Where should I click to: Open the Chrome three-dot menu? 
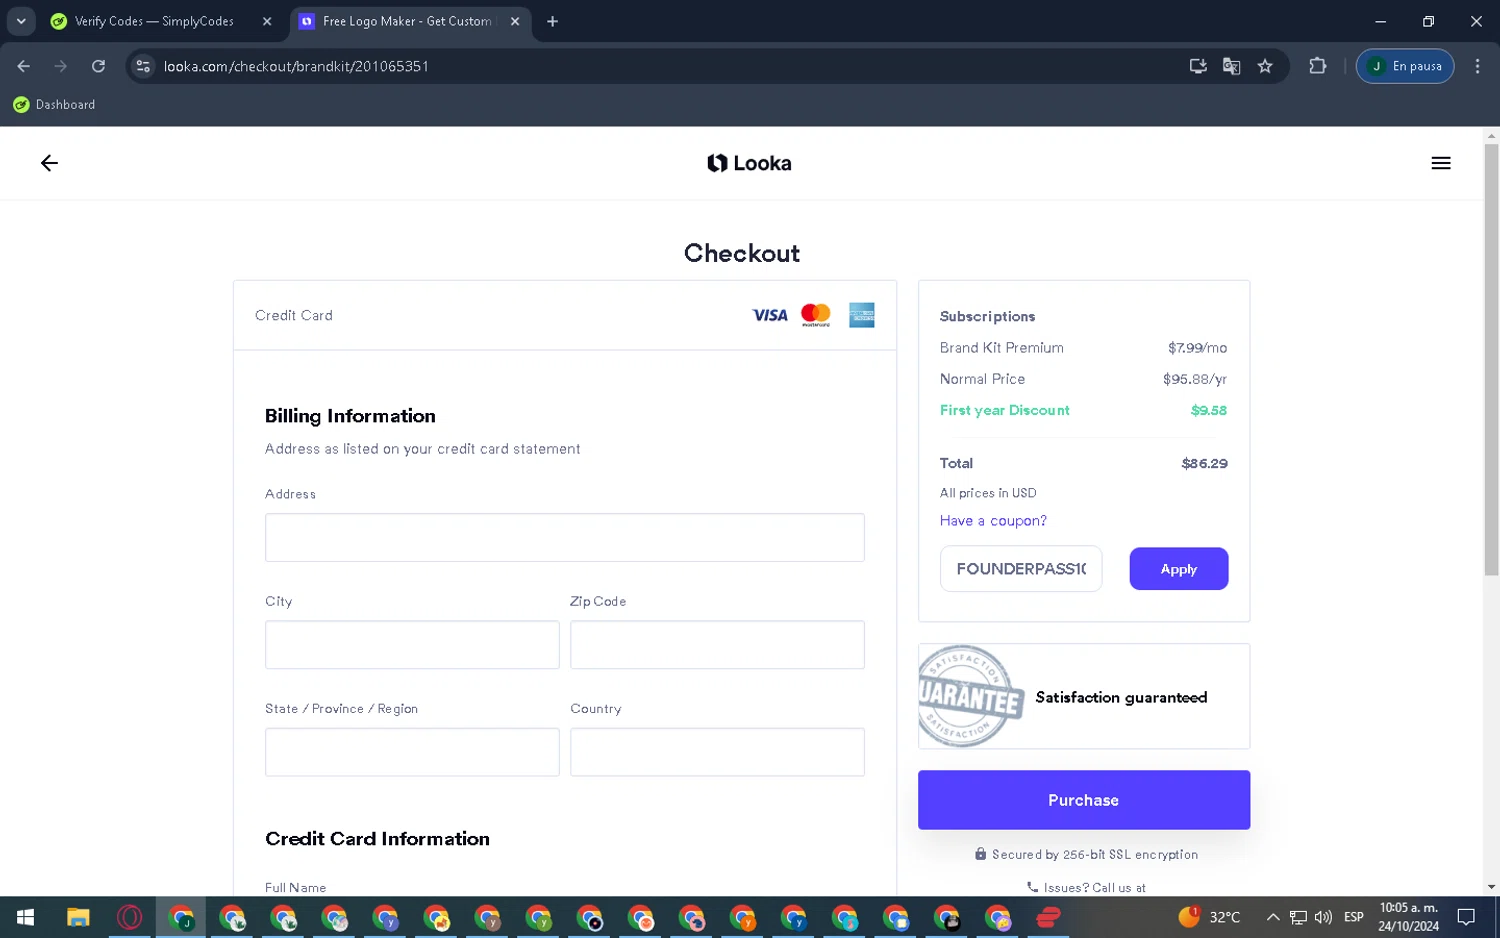click(x=1477, y=66)
